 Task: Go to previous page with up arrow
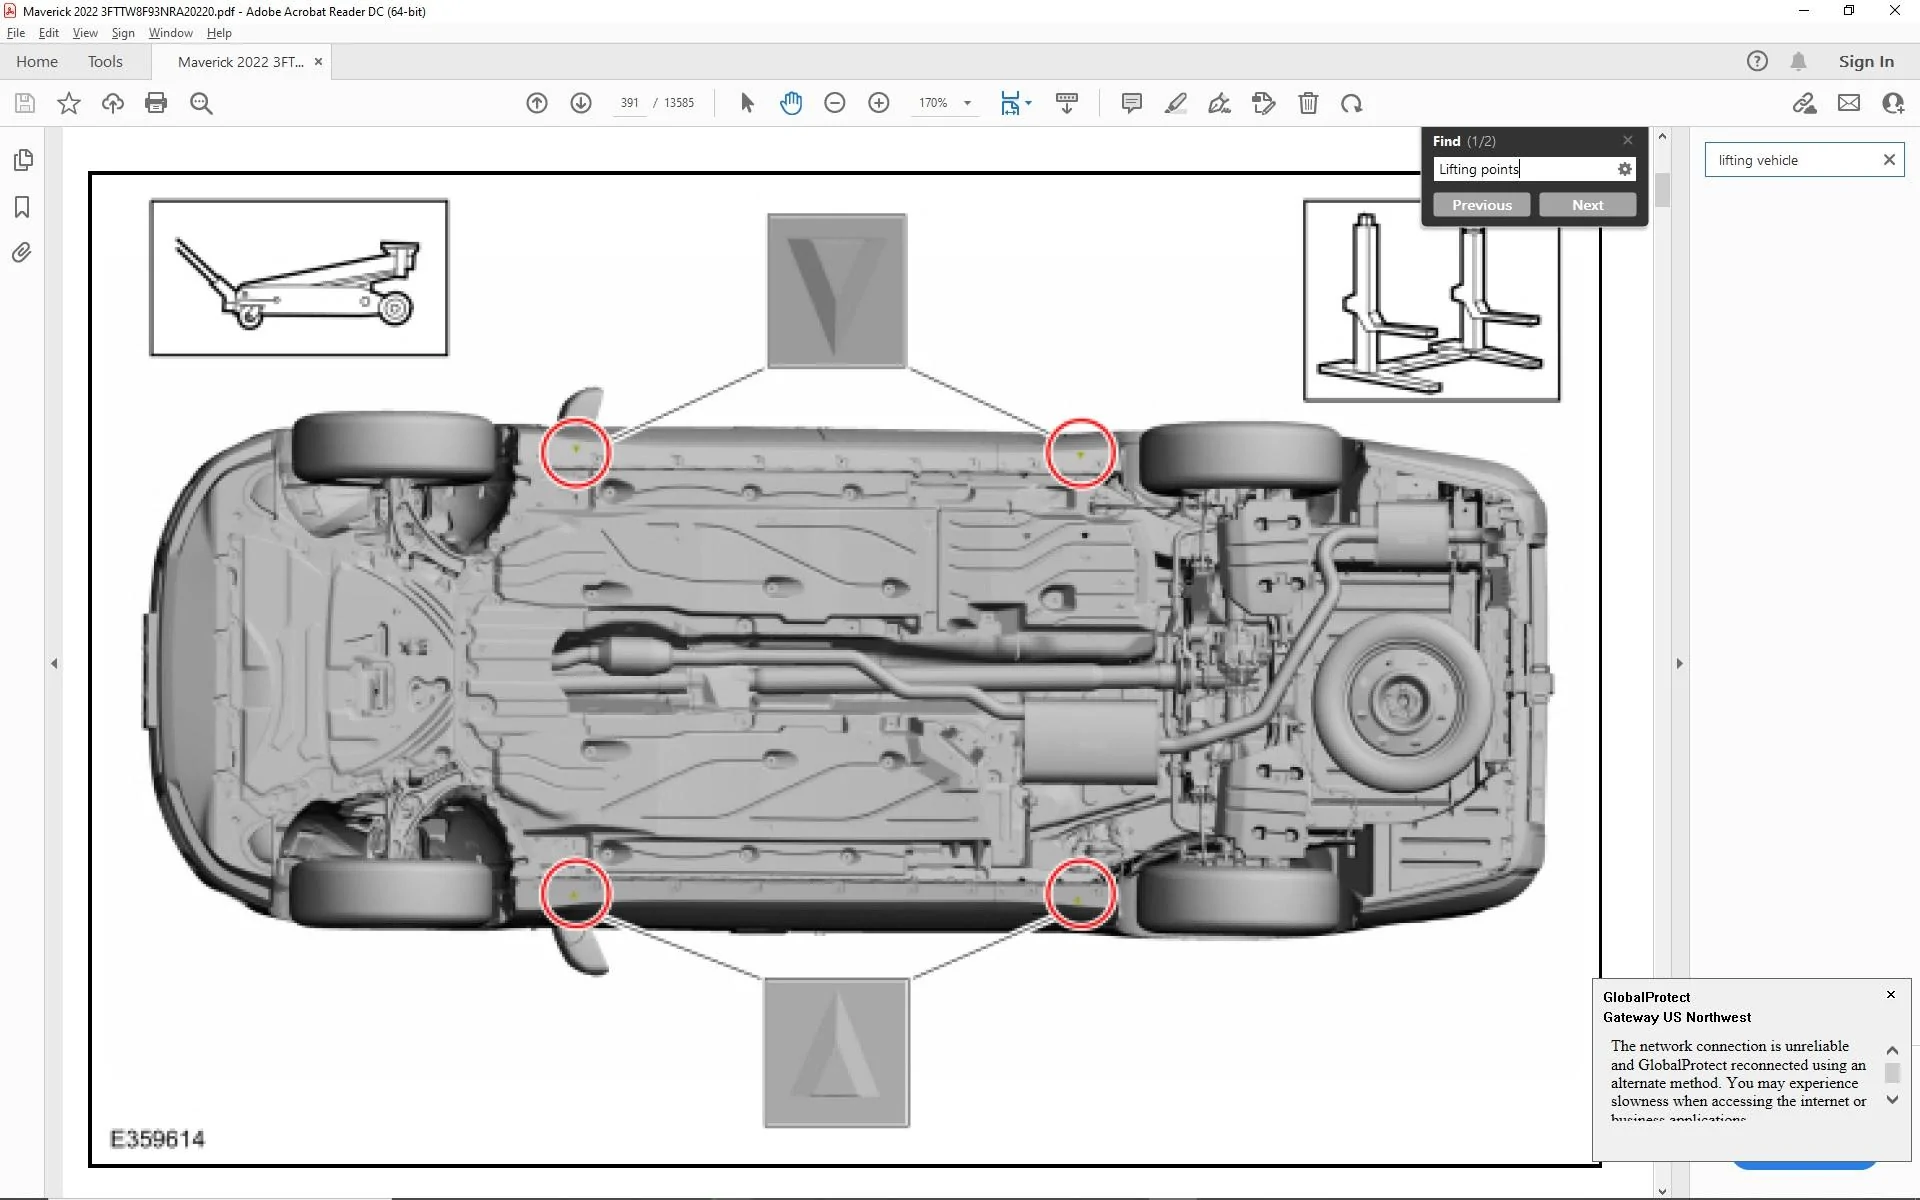pyautogui.click(x=537, y=103)
